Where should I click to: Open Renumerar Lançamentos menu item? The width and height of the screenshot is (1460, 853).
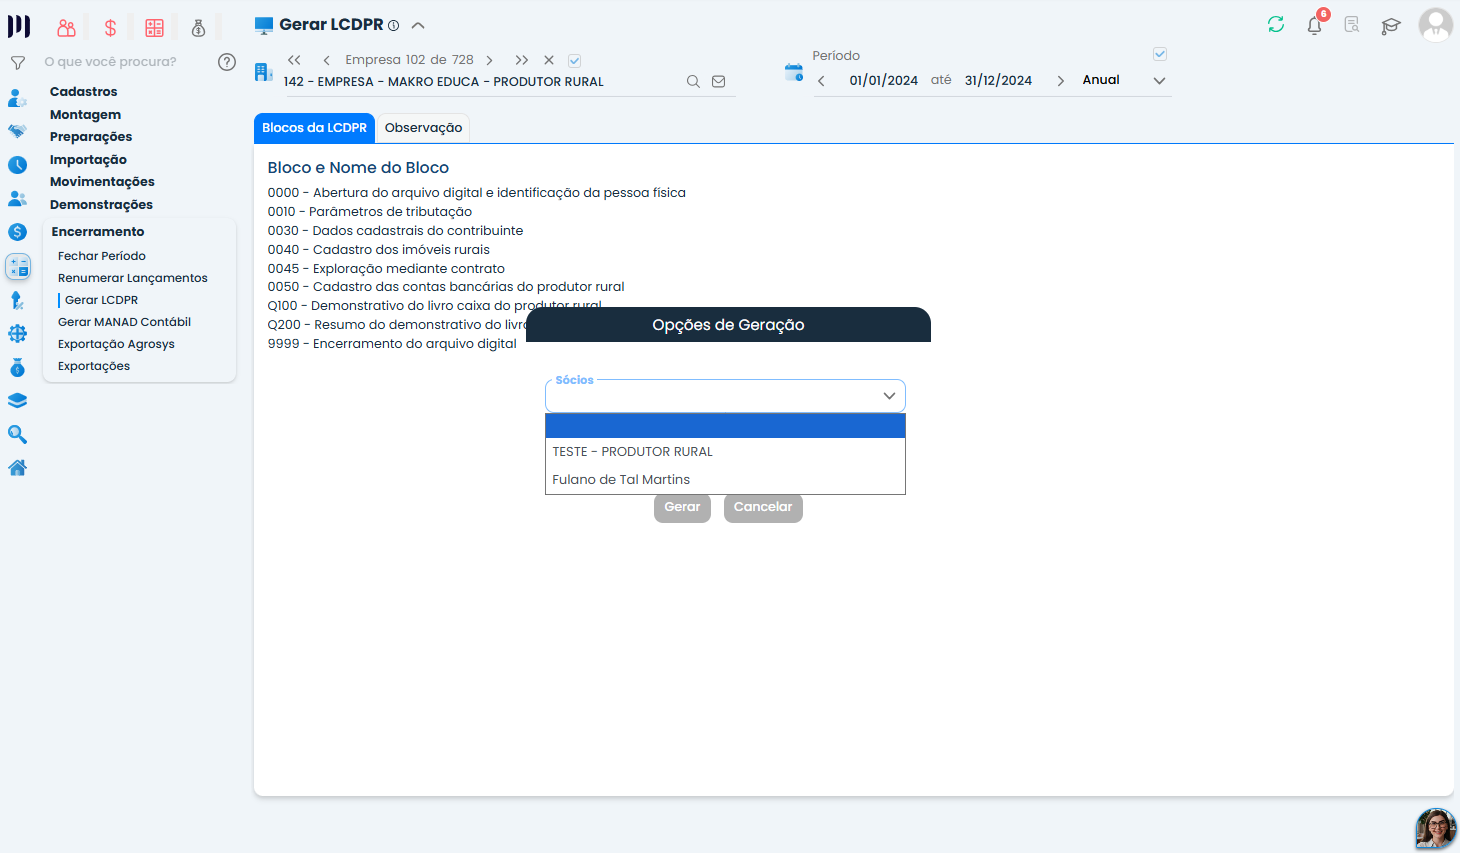(x=133, y=278)
